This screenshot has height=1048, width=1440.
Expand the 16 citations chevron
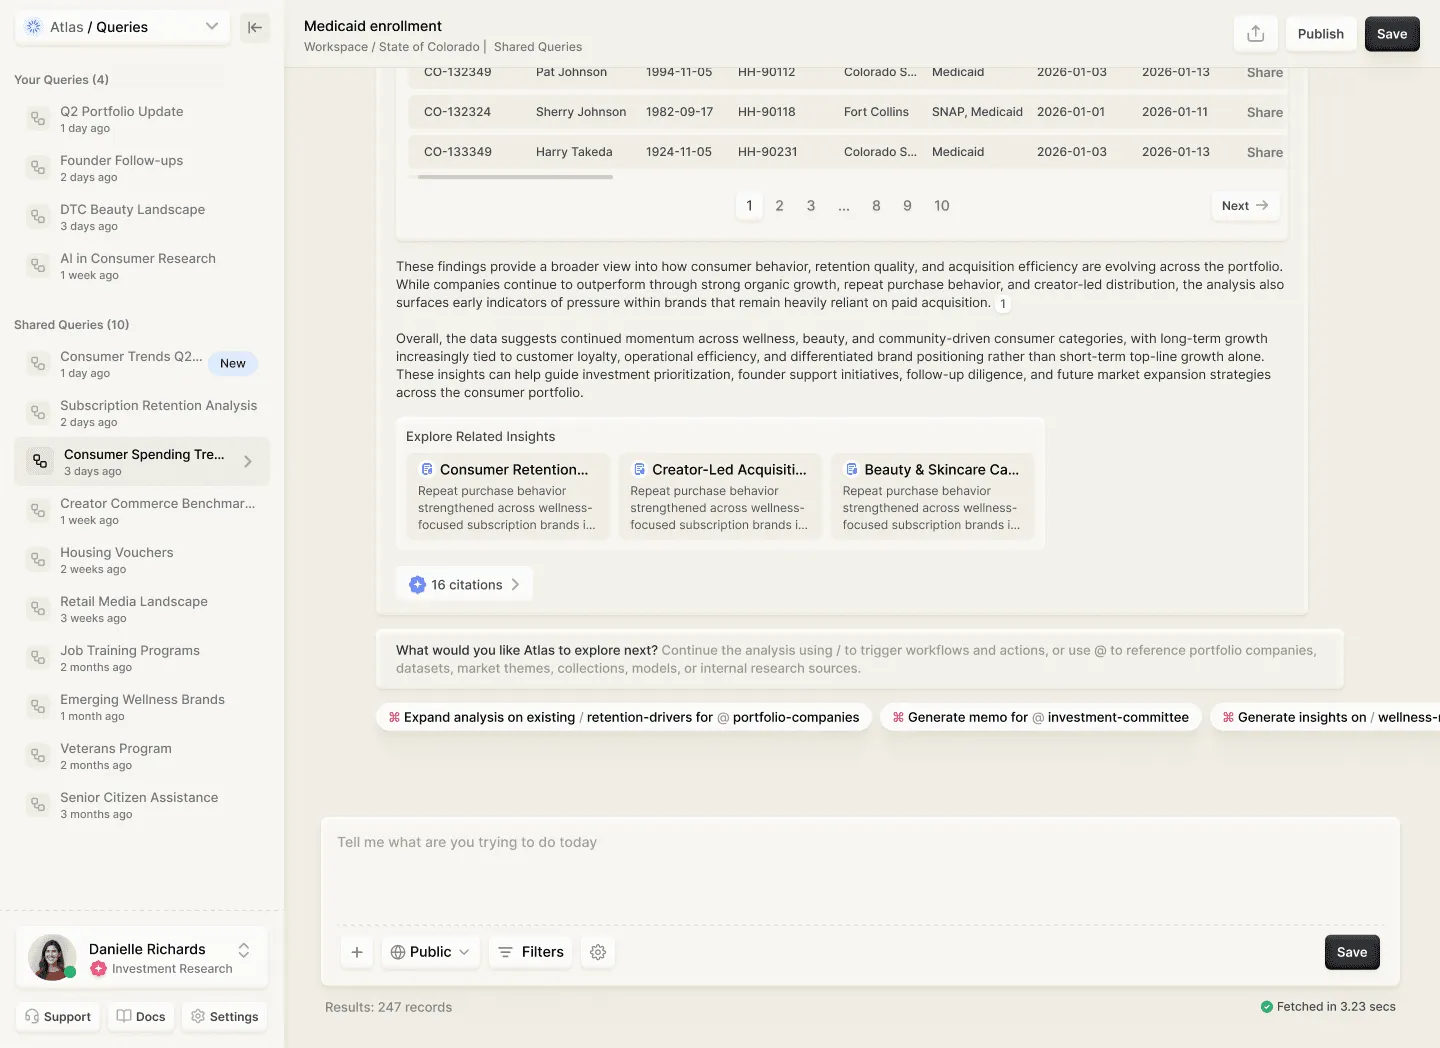[x=516, y=585]
